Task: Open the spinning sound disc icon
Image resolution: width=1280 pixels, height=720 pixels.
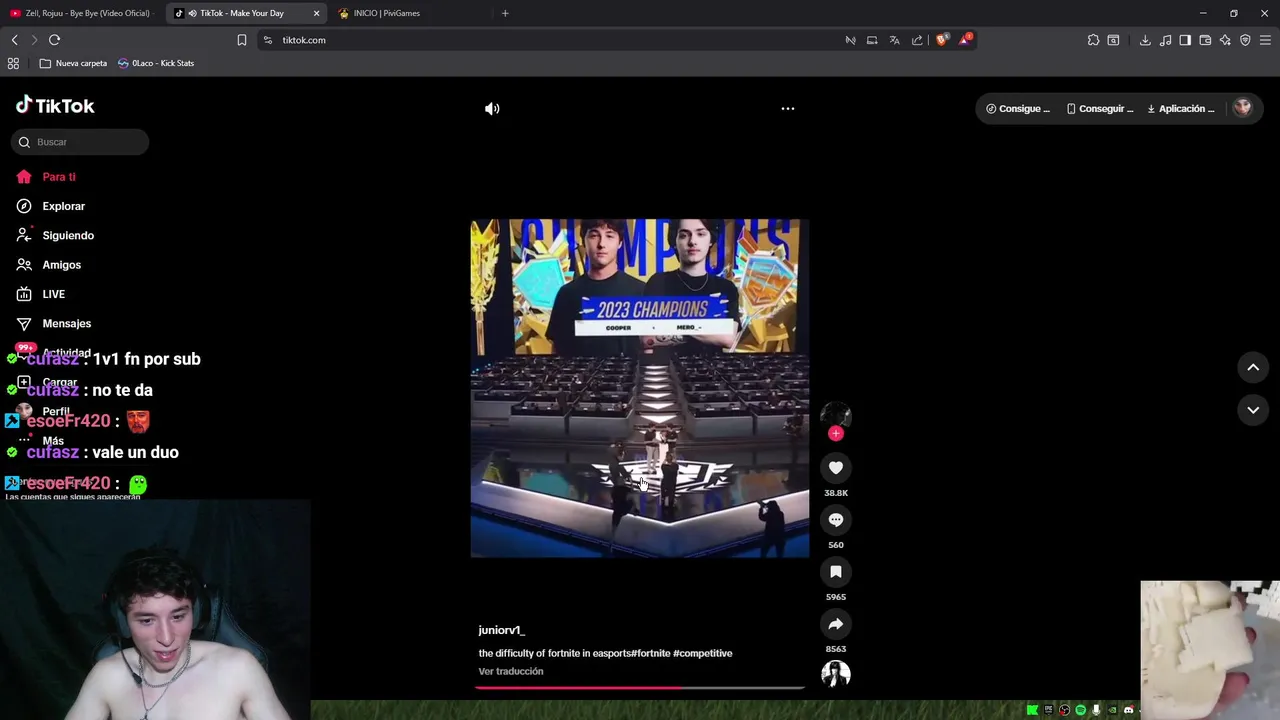Action: (836, 675)
